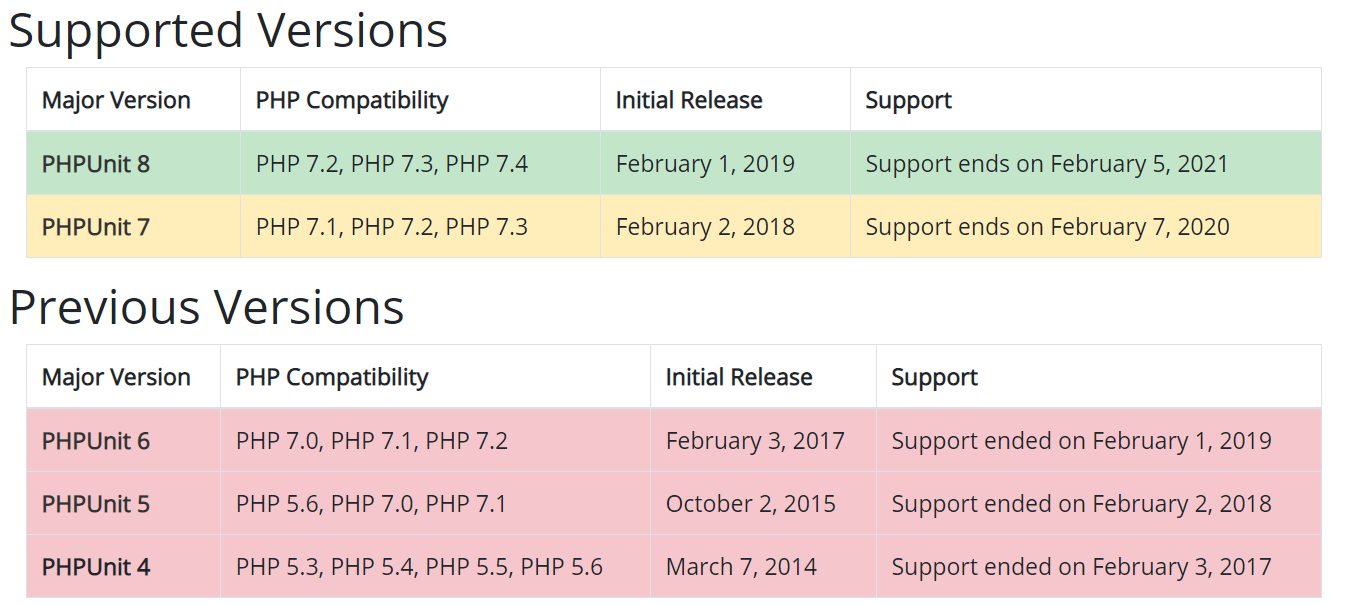Click Support header in Previous table
Image resolution: width=1354 pixels, height=606 pixels.
click(x=934, y=378)
